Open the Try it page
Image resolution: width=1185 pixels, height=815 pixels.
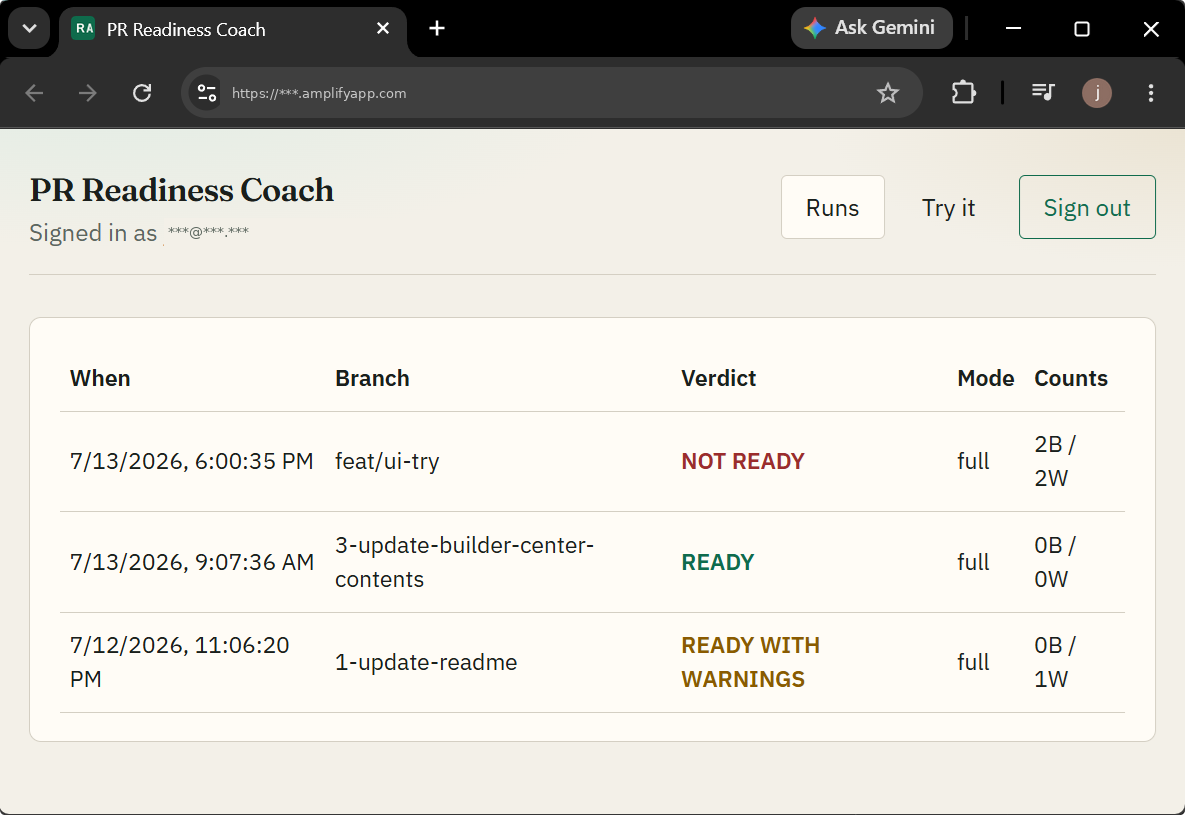point(948,207)
